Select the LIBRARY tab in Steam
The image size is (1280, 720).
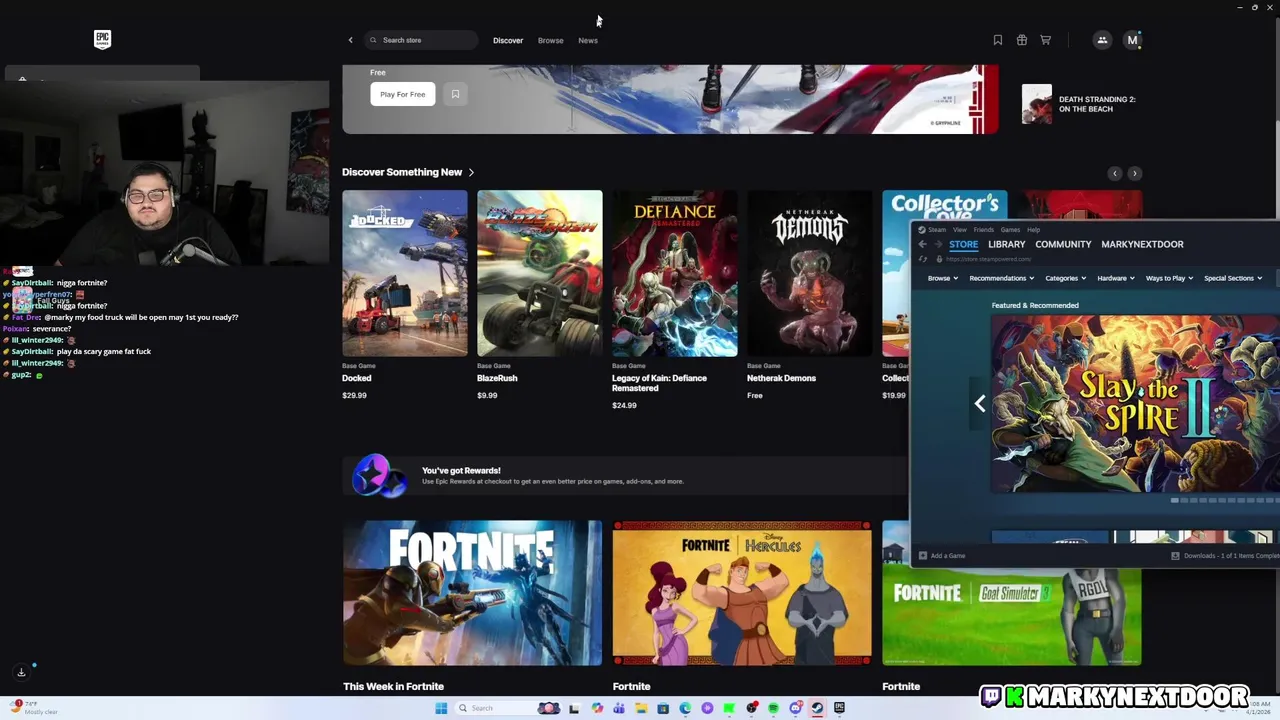[x=1007, y=244]
